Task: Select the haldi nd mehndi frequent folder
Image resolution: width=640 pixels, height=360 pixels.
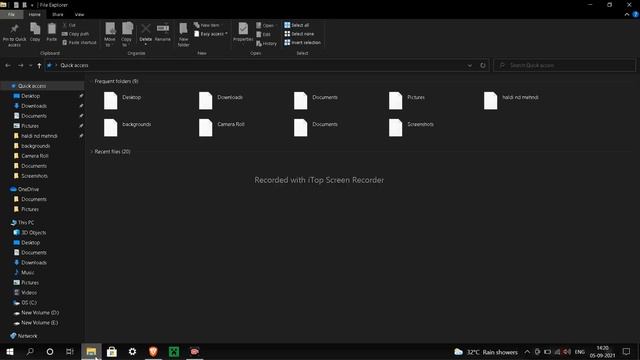Action: pyautogui.click(x=511, y=100)
